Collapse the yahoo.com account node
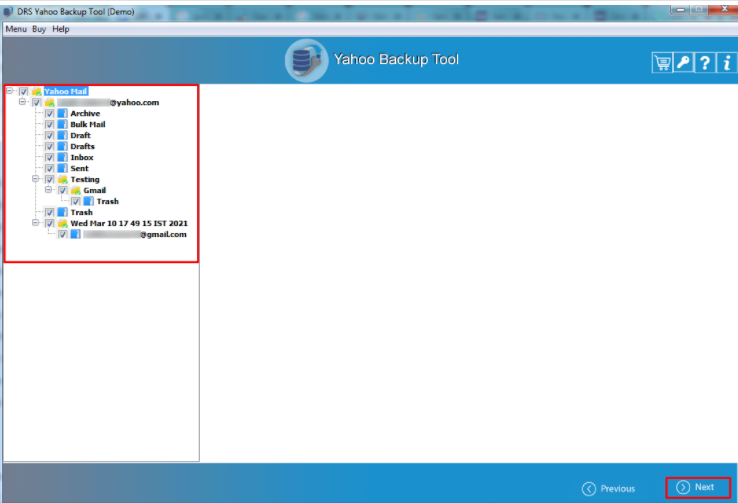738x503 pixels. point(22,102)
